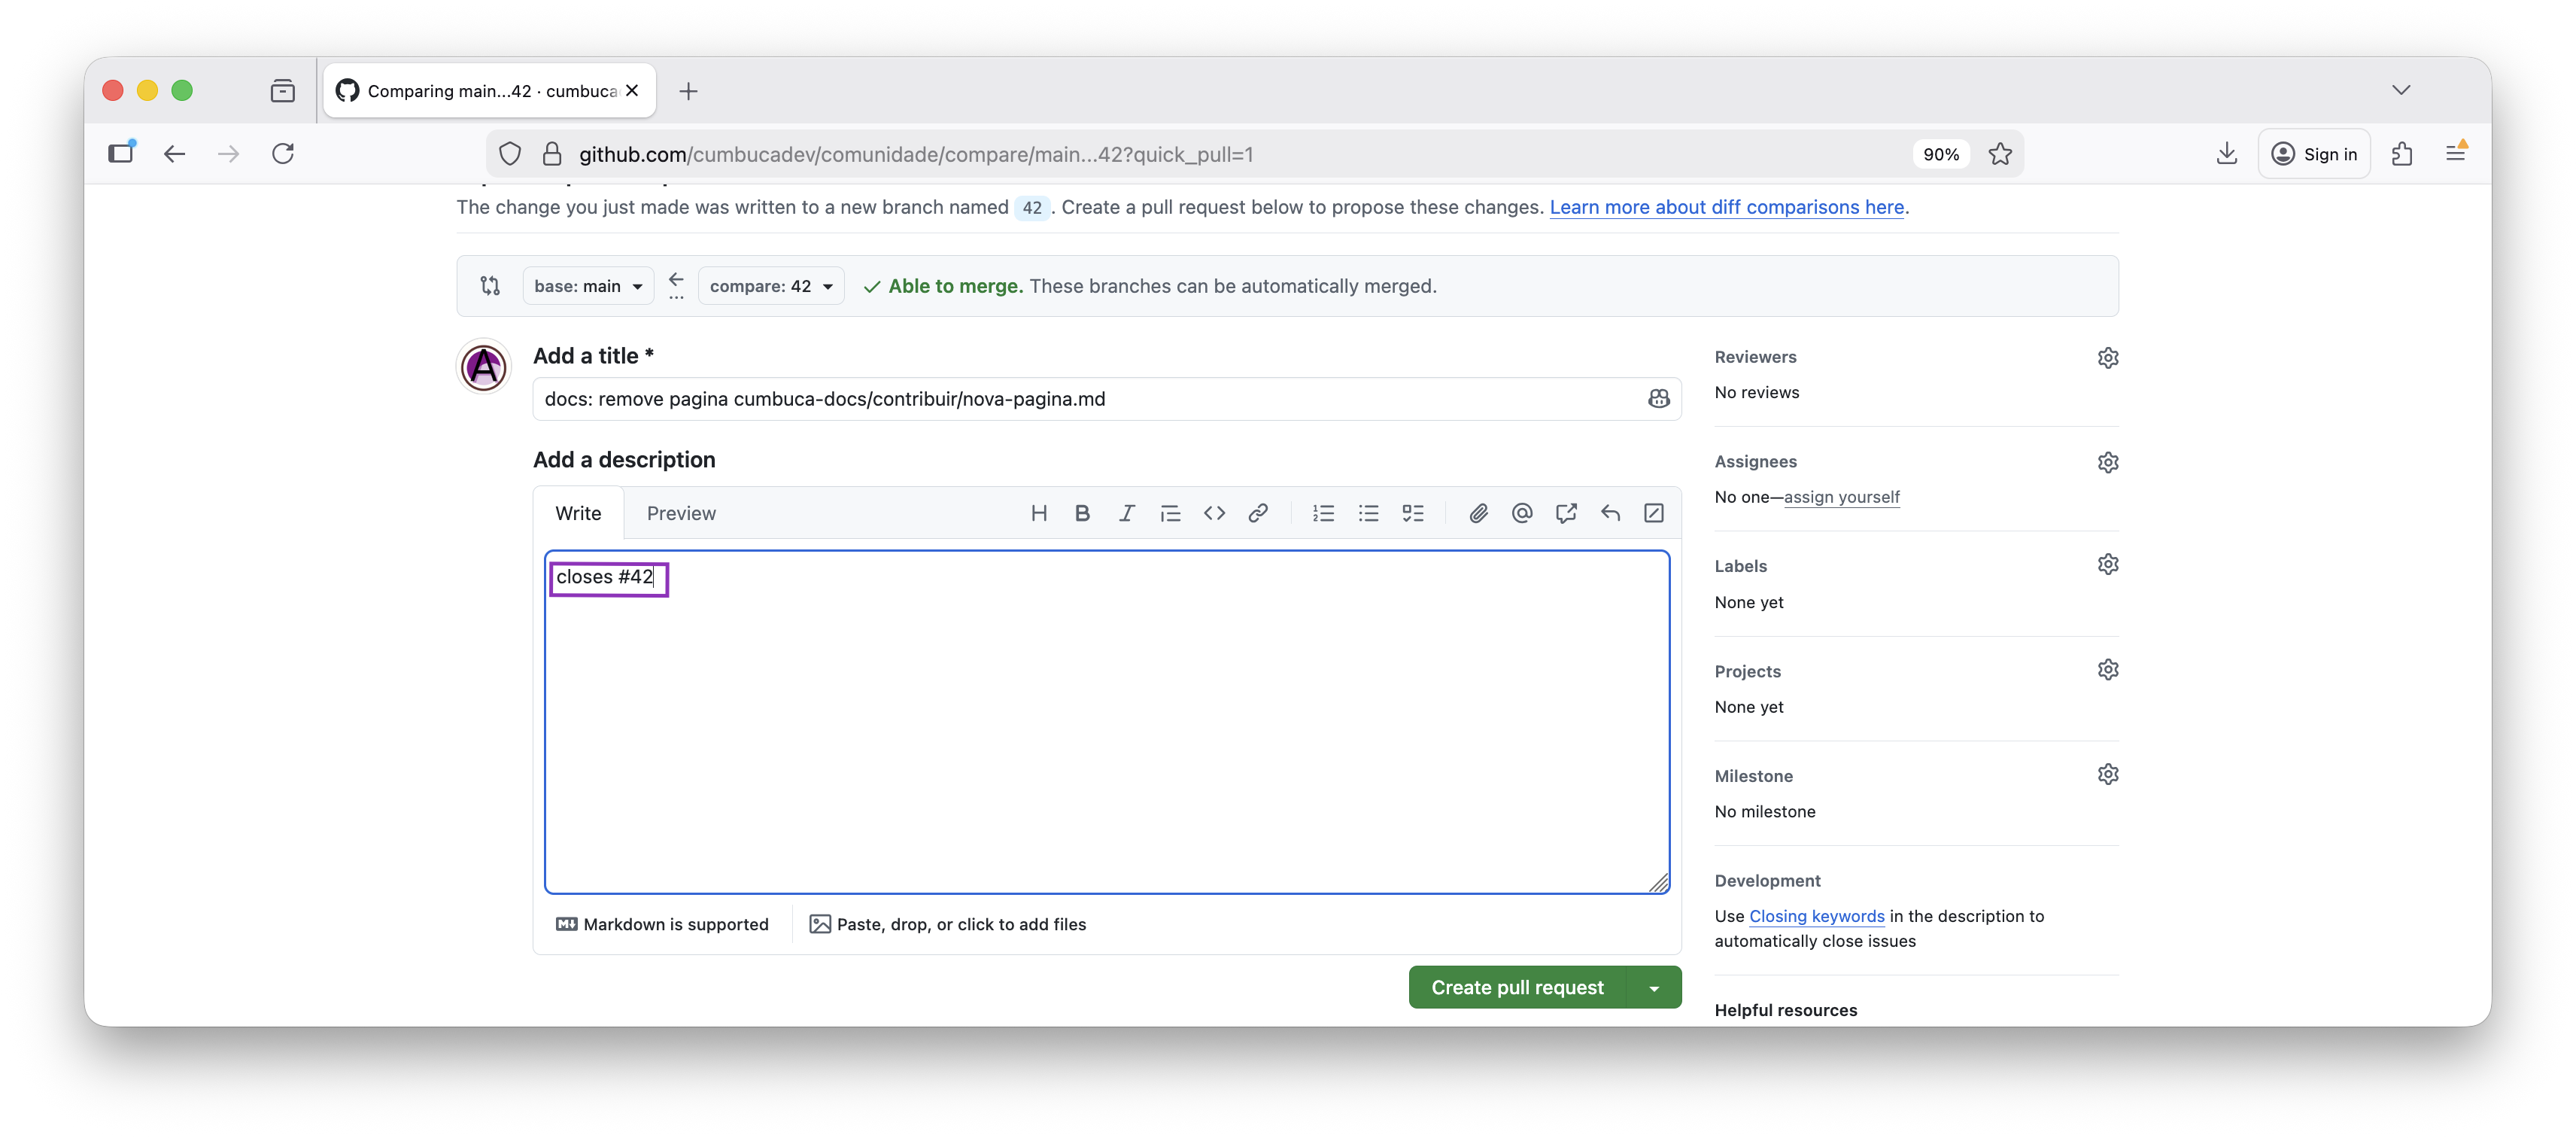Click the 'Helpful resources' heading
The width and height of the screenshot is (2576, 1138).
1786,1010
